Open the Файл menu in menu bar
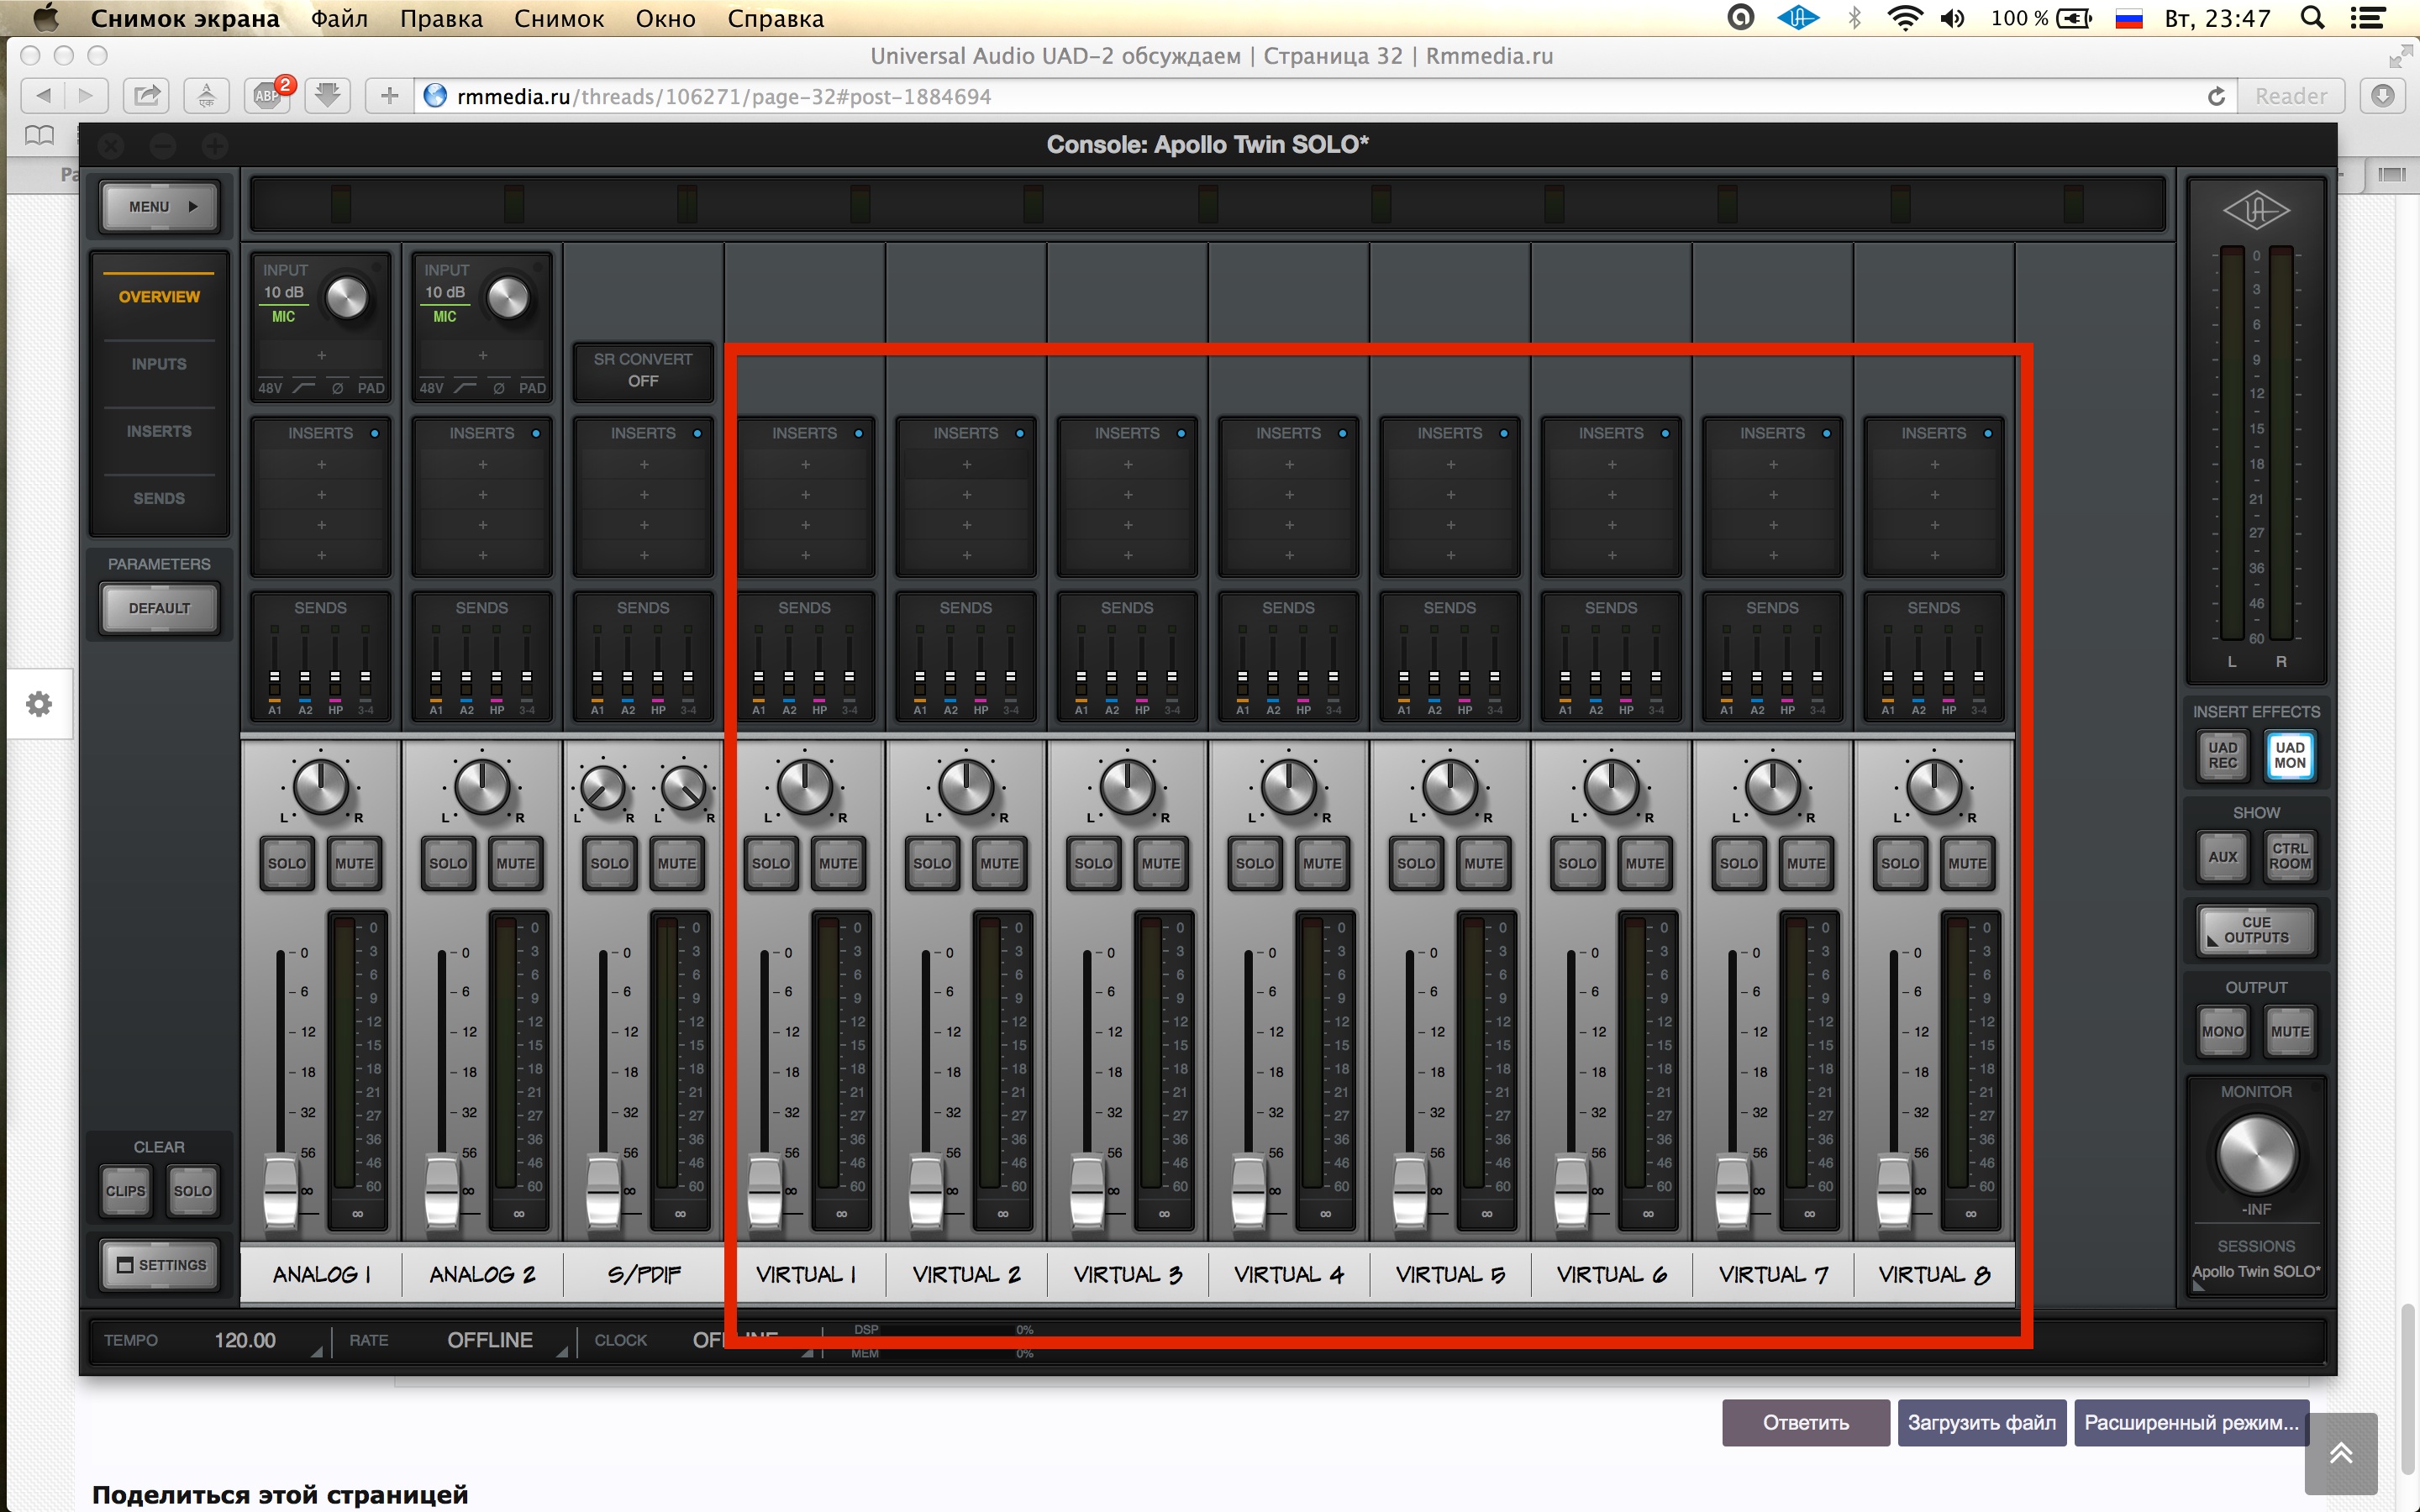2420x1512 pixels. [x=339, y=18]
